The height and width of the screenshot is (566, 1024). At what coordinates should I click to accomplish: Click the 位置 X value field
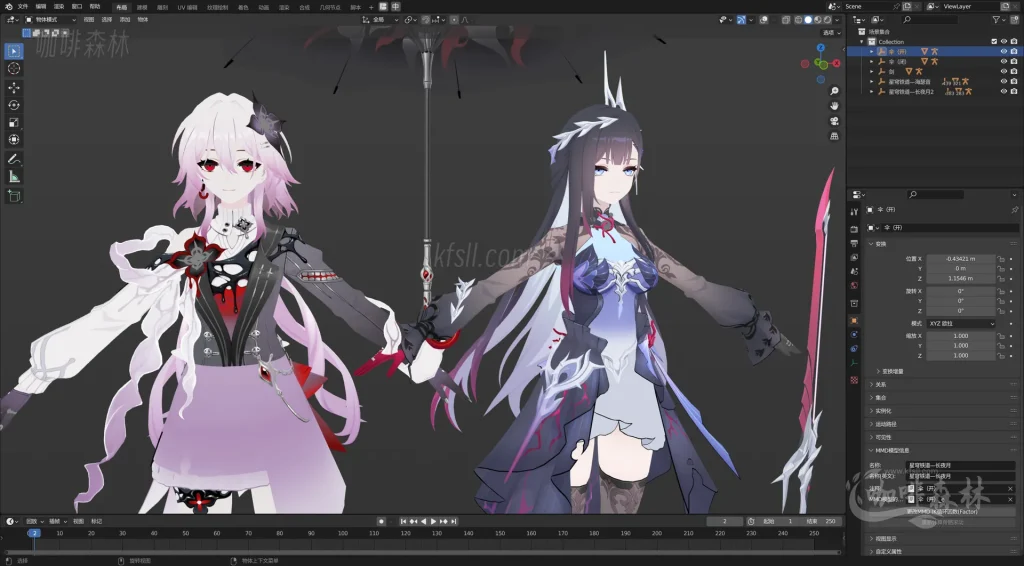point(961,259)
